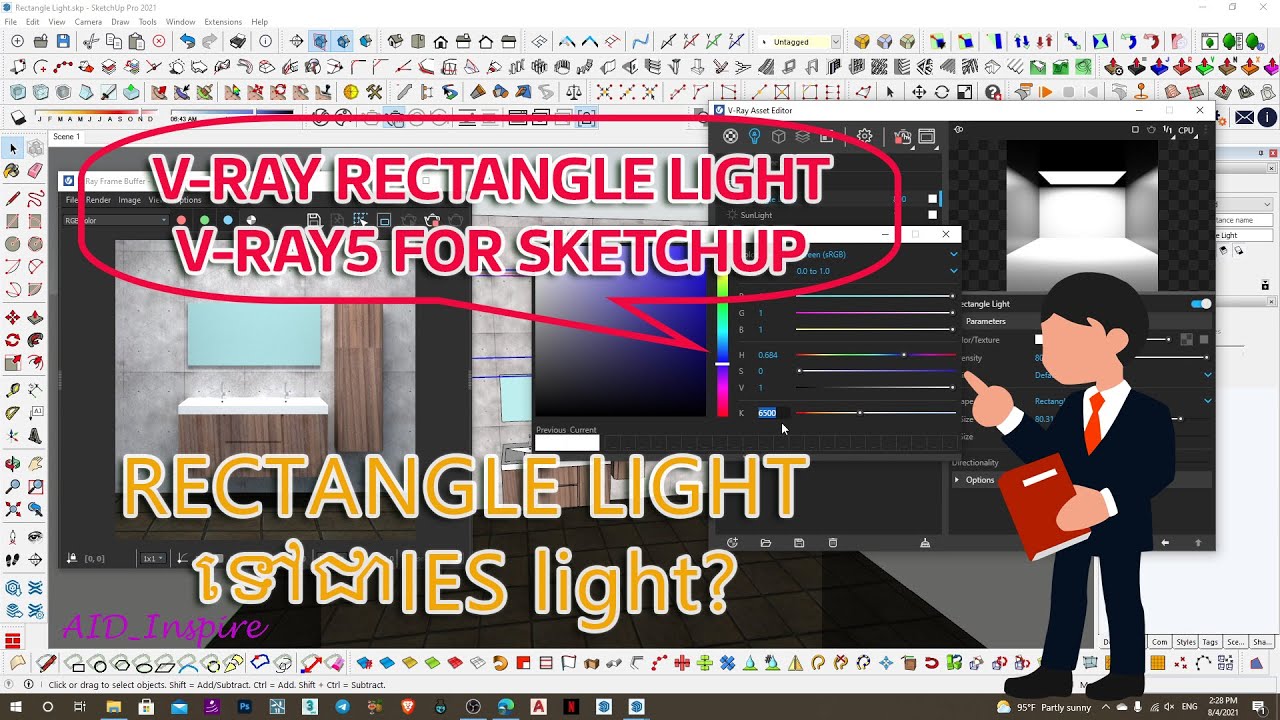Image resolution: width=1280 pixels, height=720 pixels.
Task: Toggle the checkbox above the SunLight row
Action: pos(932,199)
